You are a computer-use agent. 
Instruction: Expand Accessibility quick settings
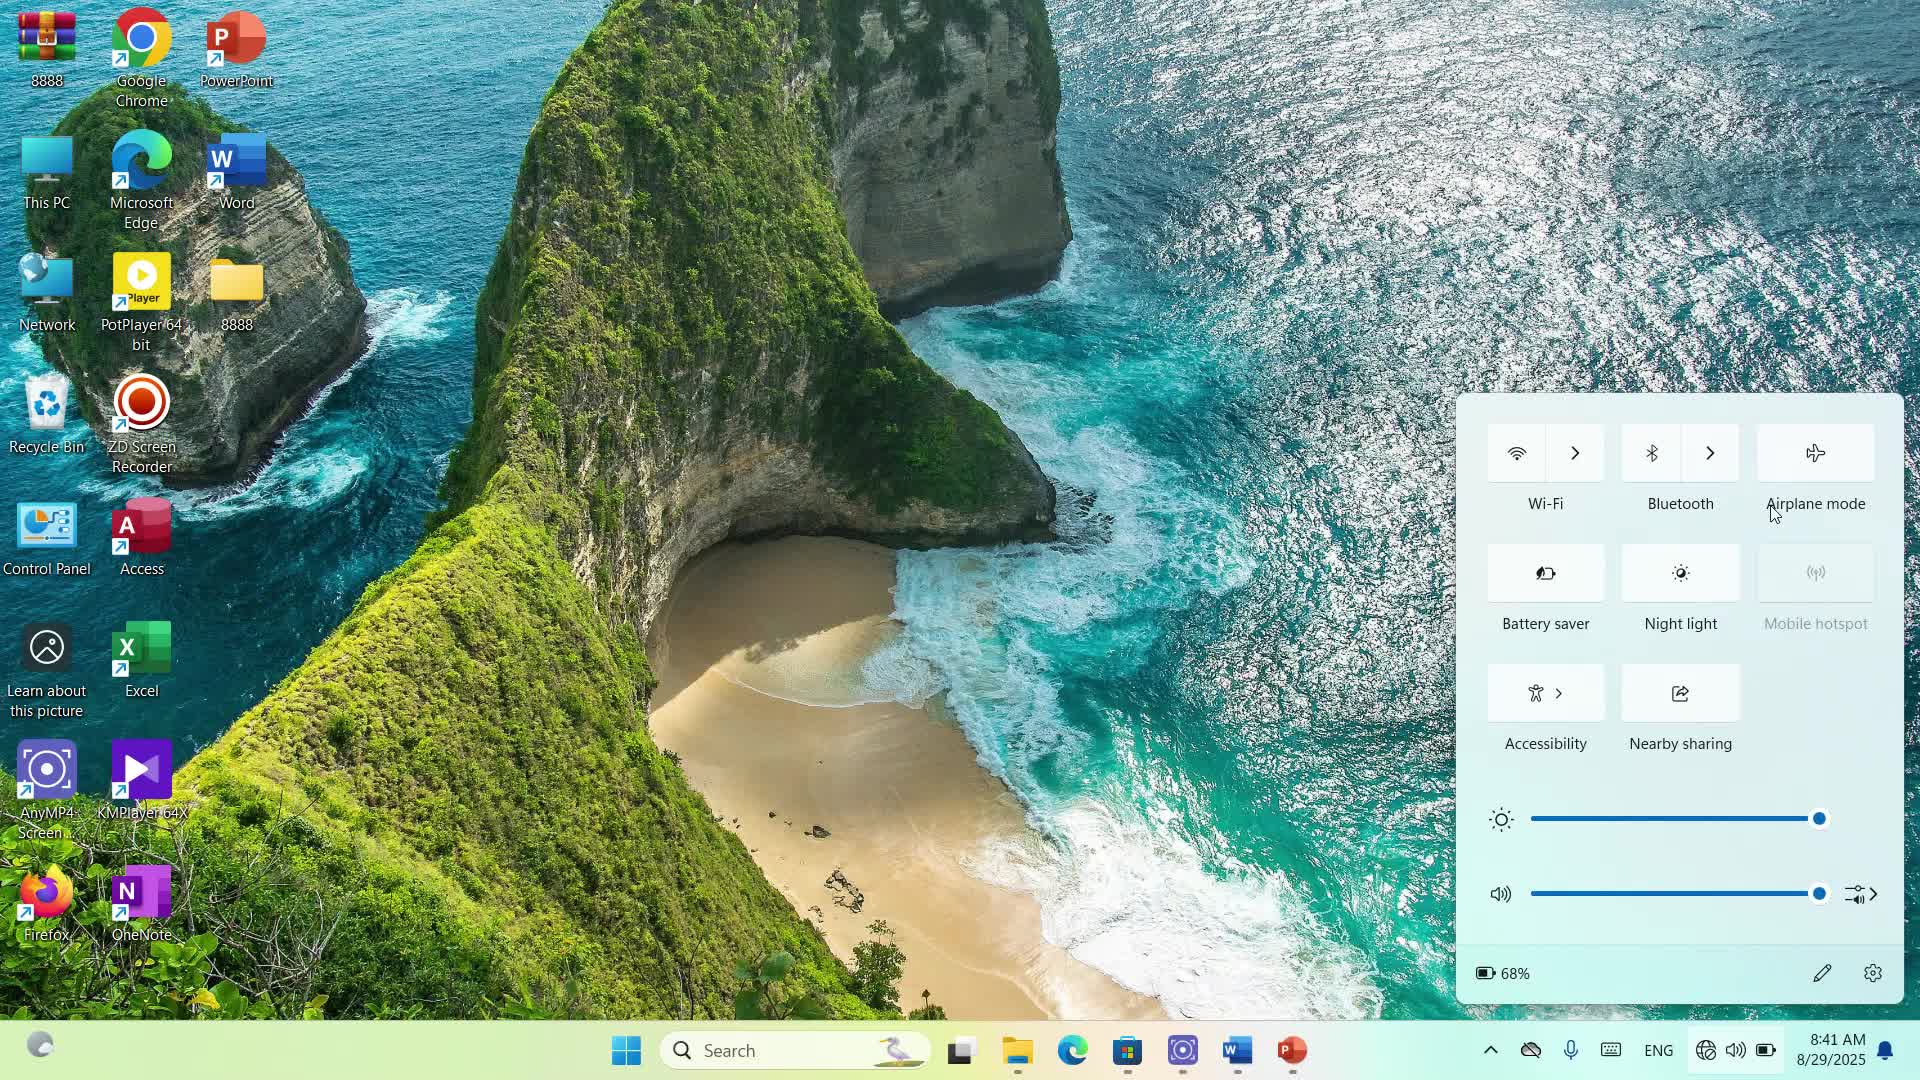coord(1560,693)
